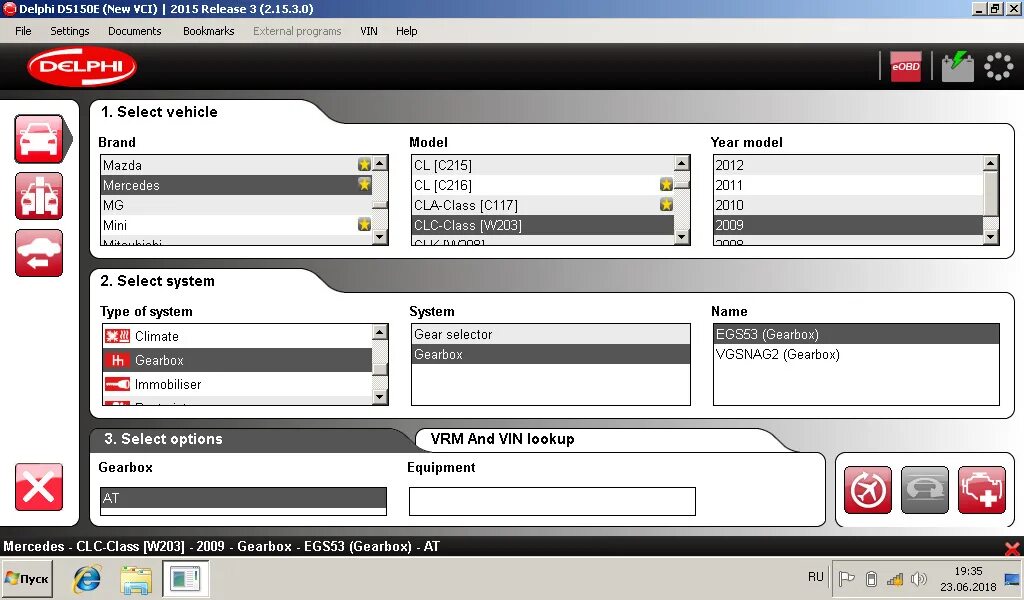The width and height of the screenshot is (1024, 600).
Task: Click the Delphi logo
Action: 82,67
